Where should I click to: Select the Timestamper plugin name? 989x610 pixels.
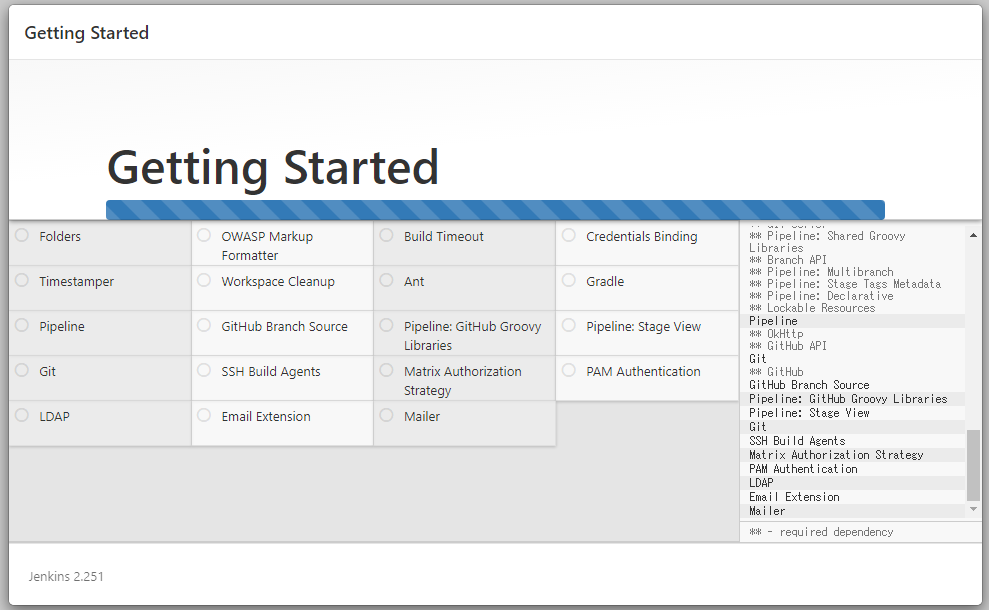click(76, 281)
